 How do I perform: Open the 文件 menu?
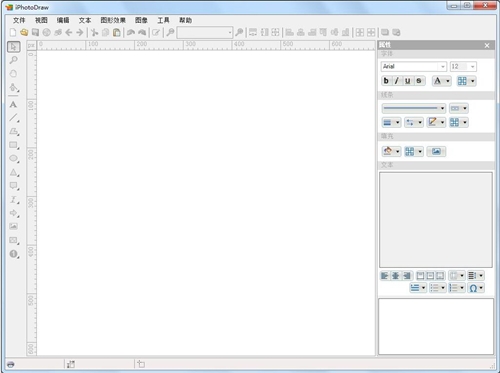coord(19,20)
